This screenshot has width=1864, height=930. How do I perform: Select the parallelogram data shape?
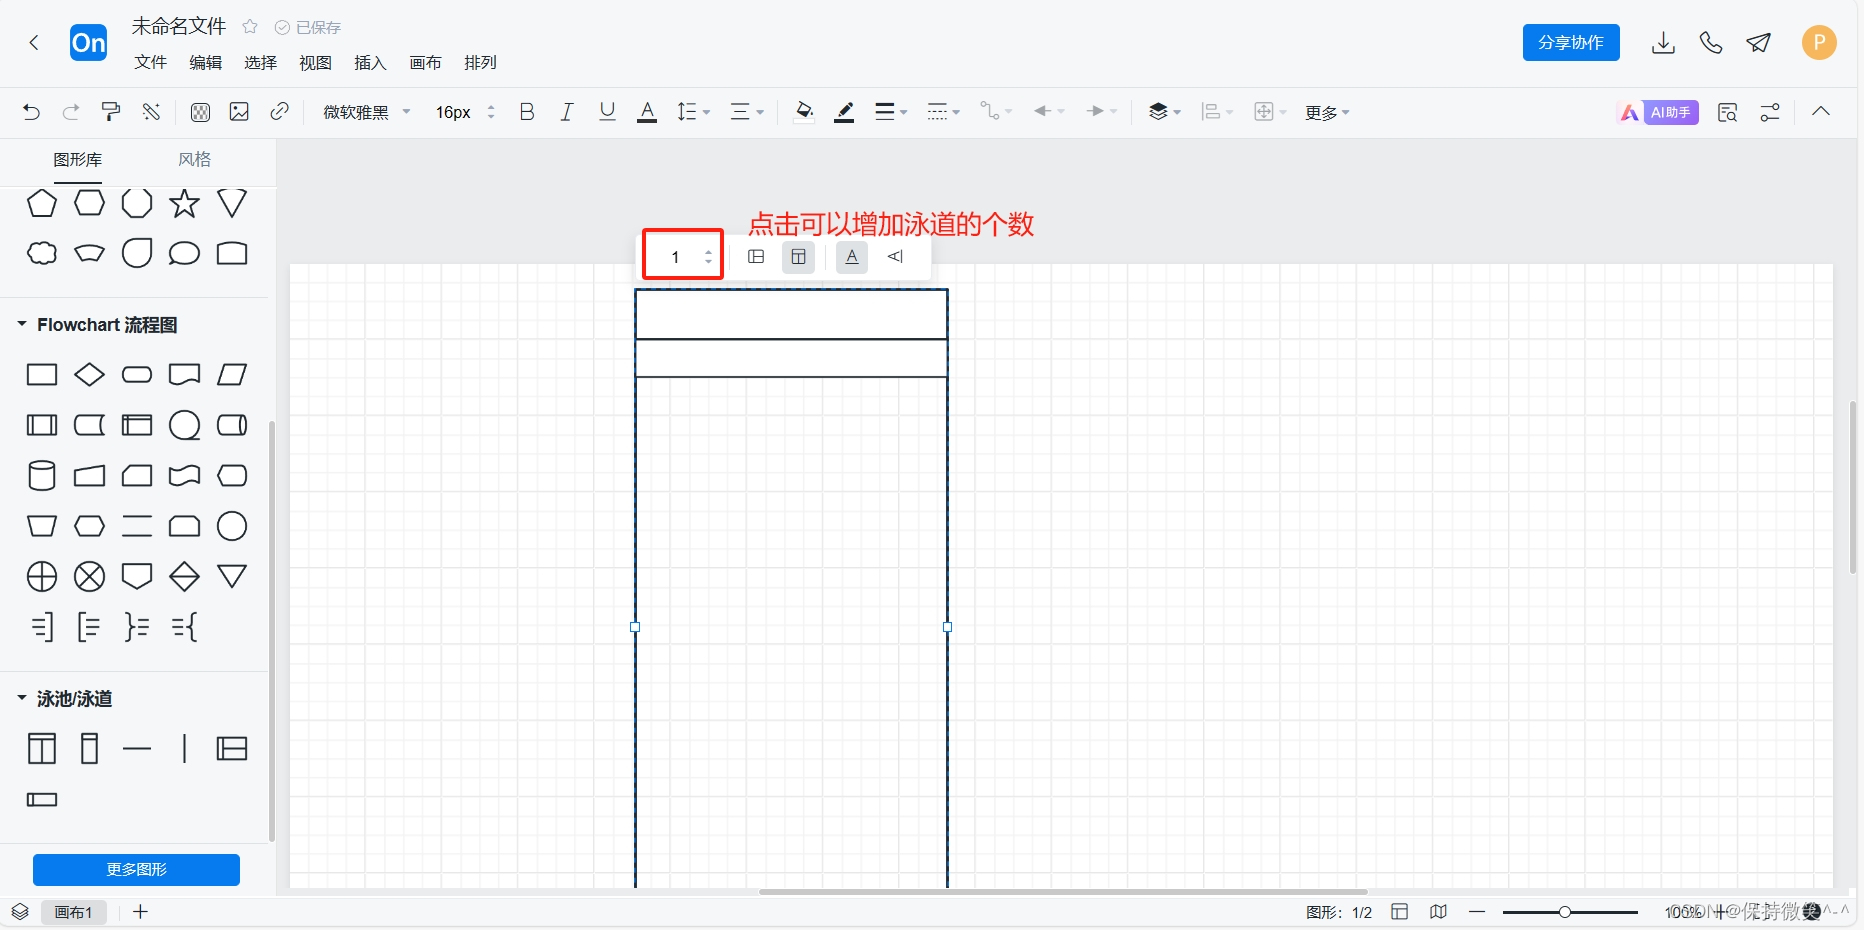pos(232,374)
